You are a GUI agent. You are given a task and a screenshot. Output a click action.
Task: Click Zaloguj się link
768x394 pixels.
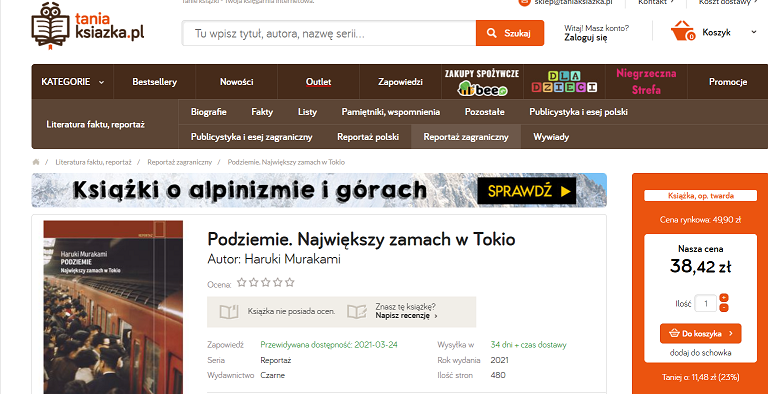[x=586, y=37]
